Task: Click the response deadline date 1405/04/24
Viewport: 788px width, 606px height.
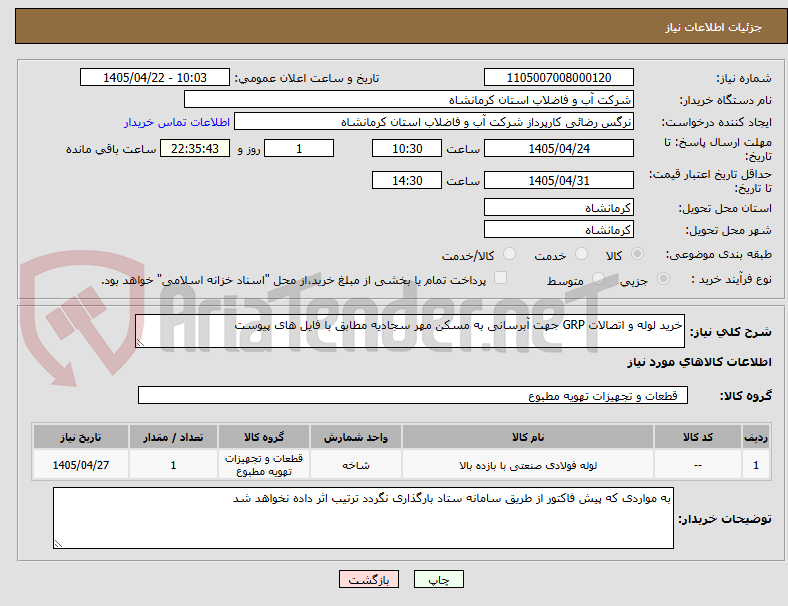Action: (x=558, y=149)
